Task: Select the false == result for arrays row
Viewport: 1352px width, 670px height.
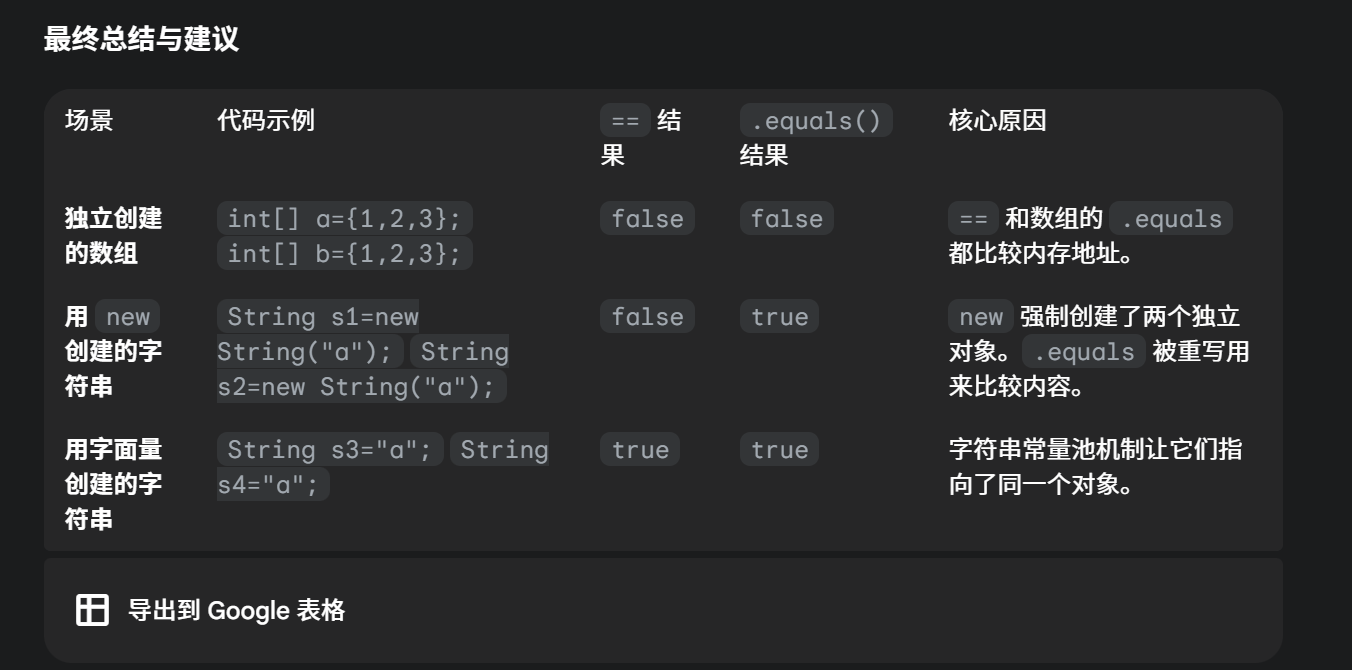Action: [x=647, y=219]
